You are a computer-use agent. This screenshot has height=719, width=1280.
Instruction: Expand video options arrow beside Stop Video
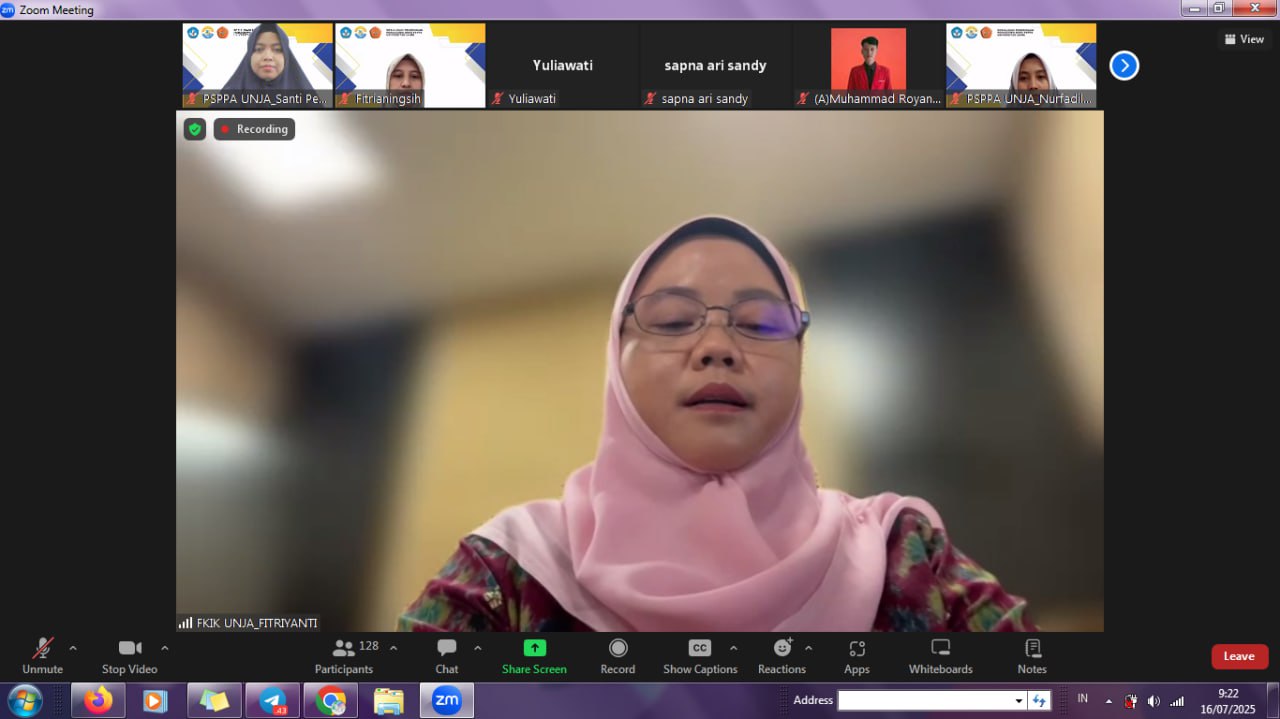pos(165,648)
